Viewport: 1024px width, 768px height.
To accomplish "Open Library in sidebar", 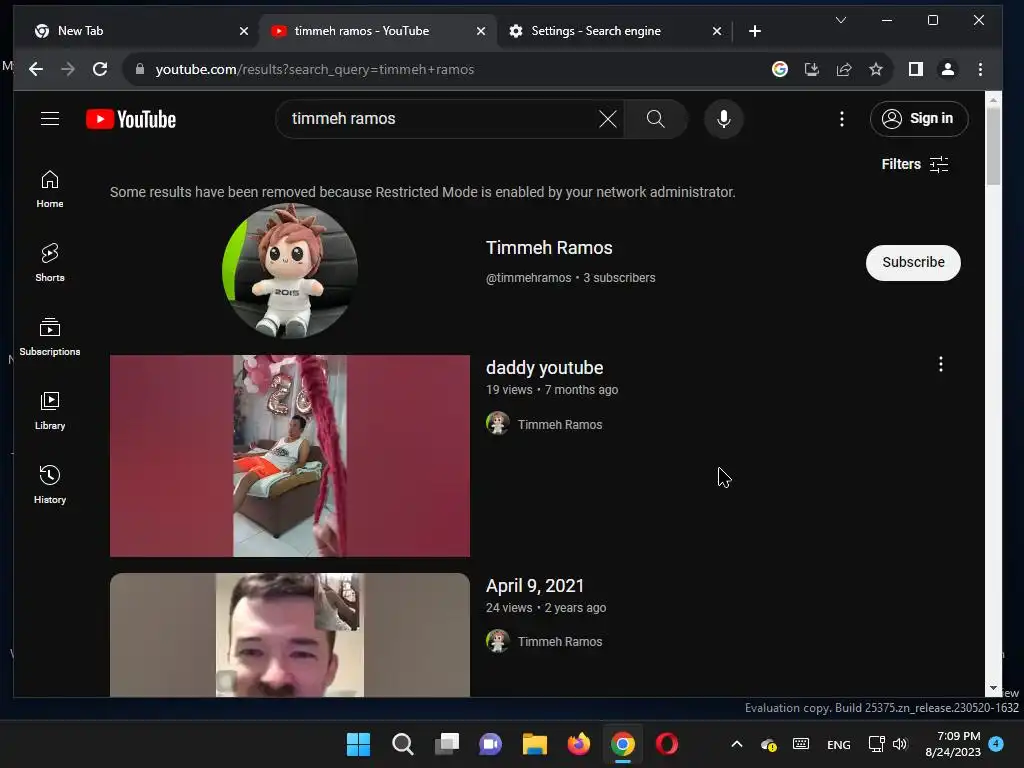I will [x=50, y=411].
